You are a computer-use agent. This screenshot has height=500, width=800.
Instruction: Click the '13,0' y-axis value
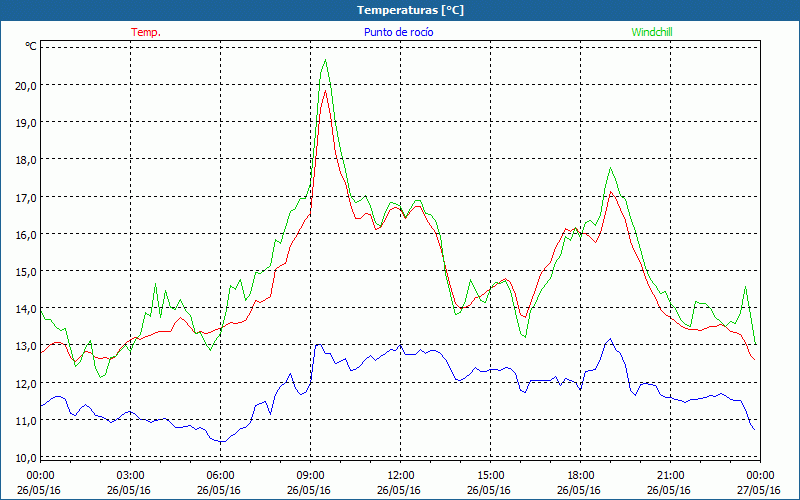click(x=26, y=346)
